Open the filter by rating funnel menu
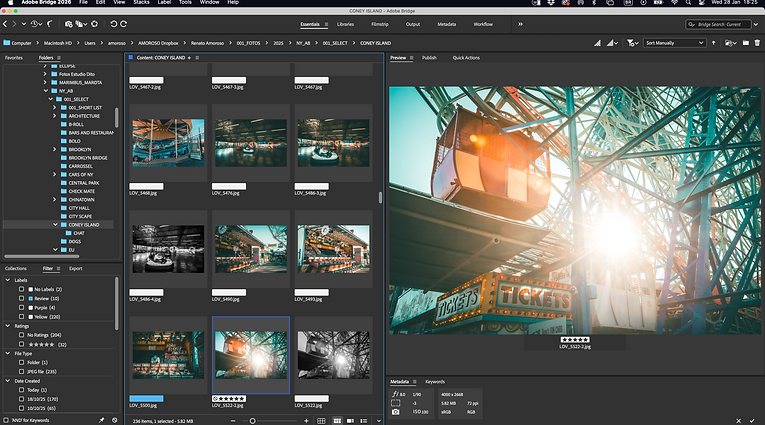The width and height of the screenshot is (765, 425). [x=632, y=43]
